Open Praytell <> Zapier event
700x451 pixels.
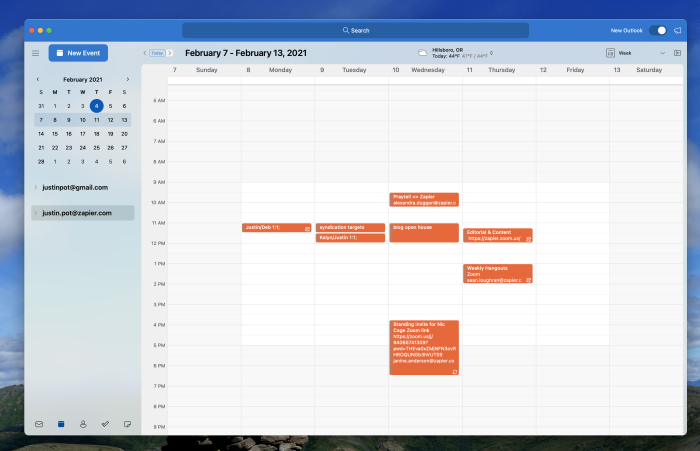coord(424,200)
